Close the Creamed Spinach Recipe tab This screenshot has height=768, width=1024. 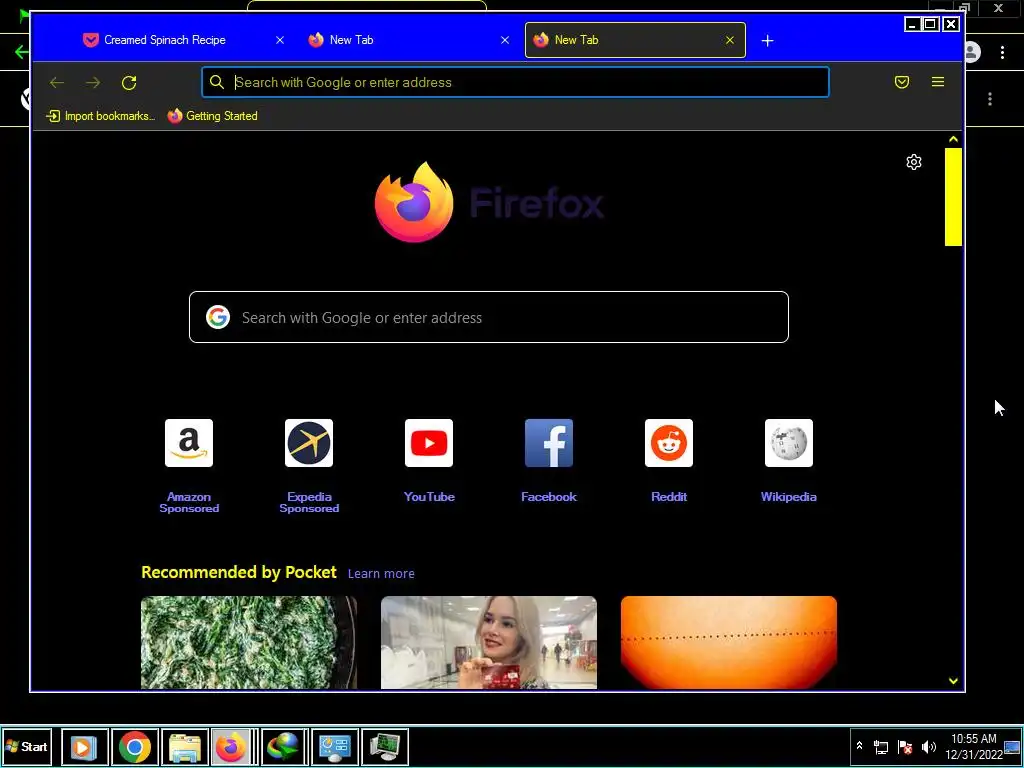pos(280,40)
